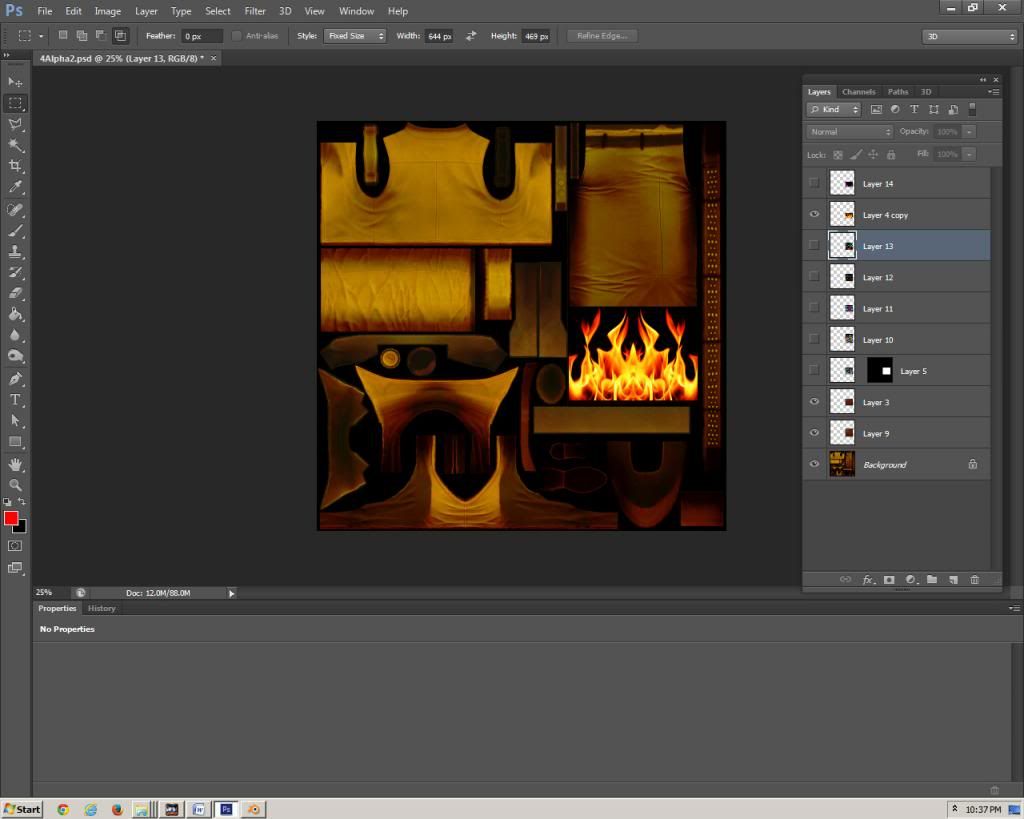Select the Hand tool
Screen dimensions: 1024x819
[15, 464]
